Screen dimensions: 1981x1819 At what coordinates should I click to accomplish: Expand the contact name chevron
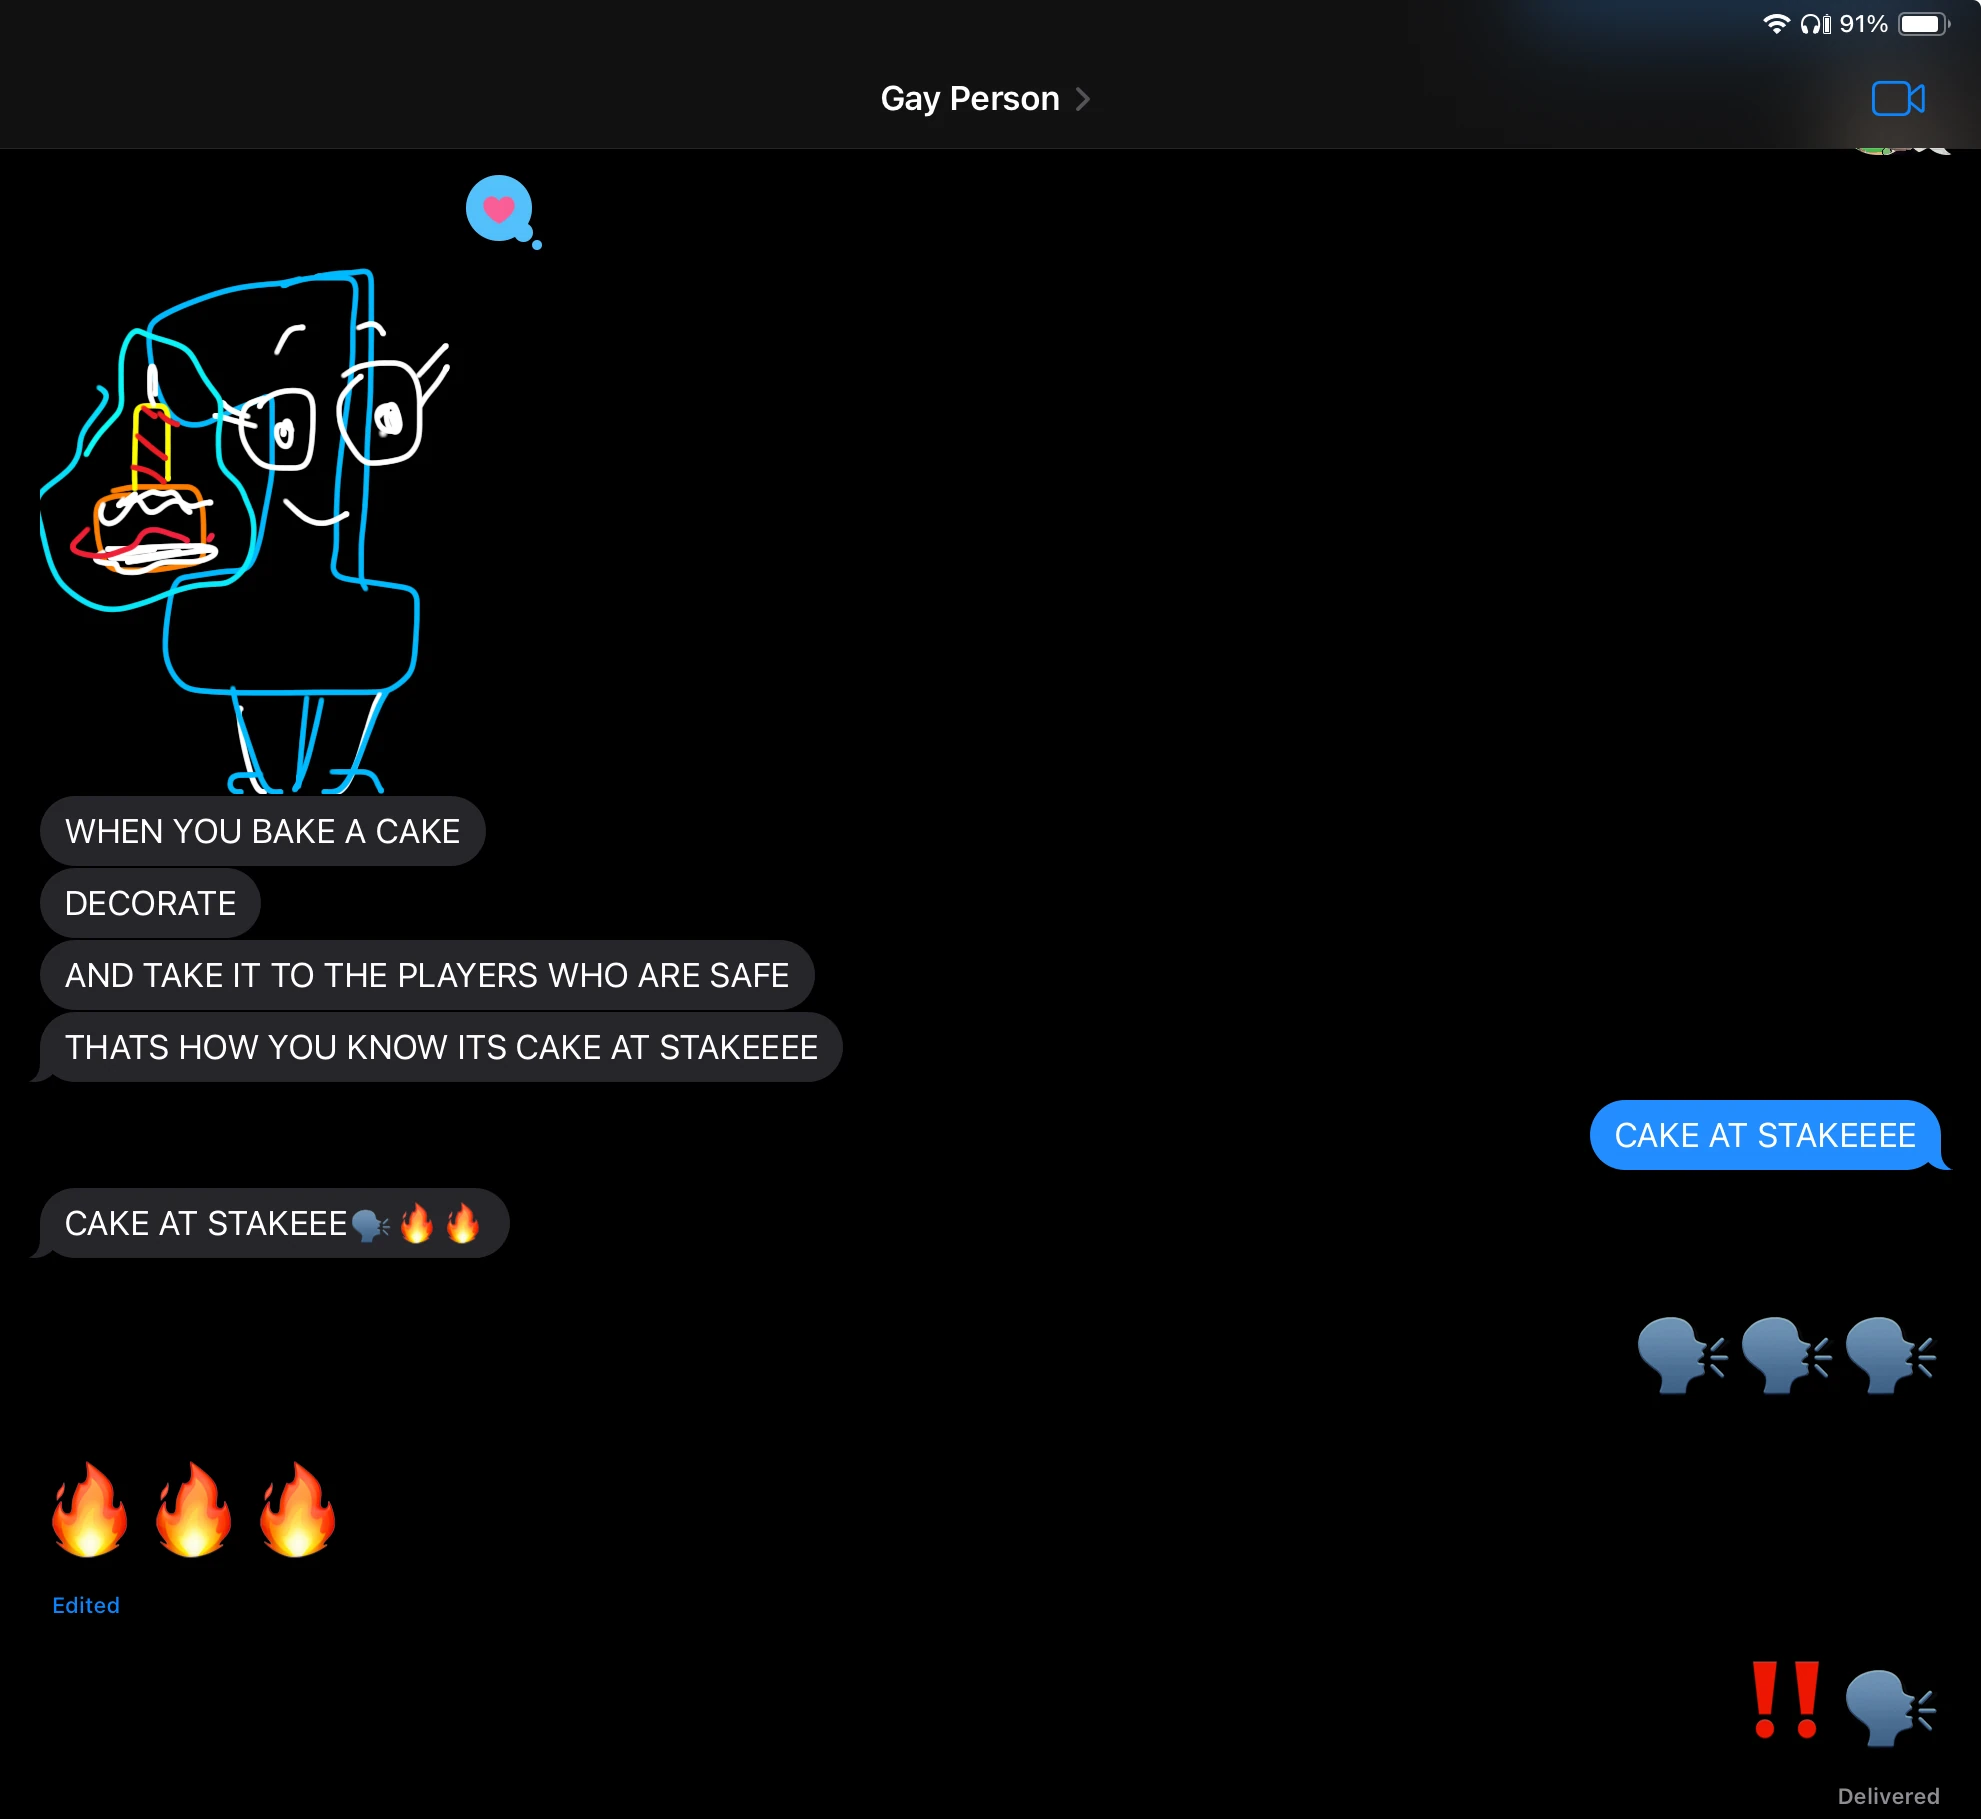pos(1082,99)
